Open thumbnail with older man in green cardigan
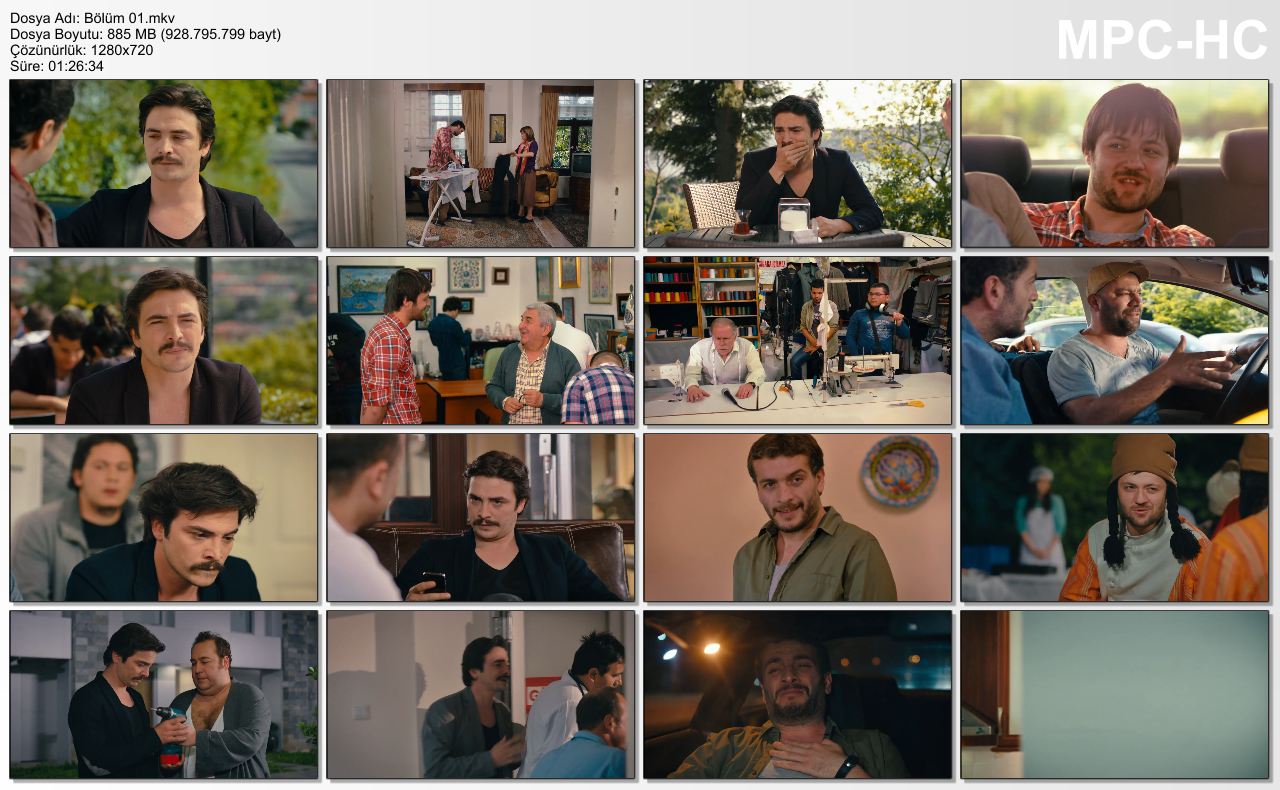Image resolution: width=1280 pixels, height=790 pixels. click(481, 341)
